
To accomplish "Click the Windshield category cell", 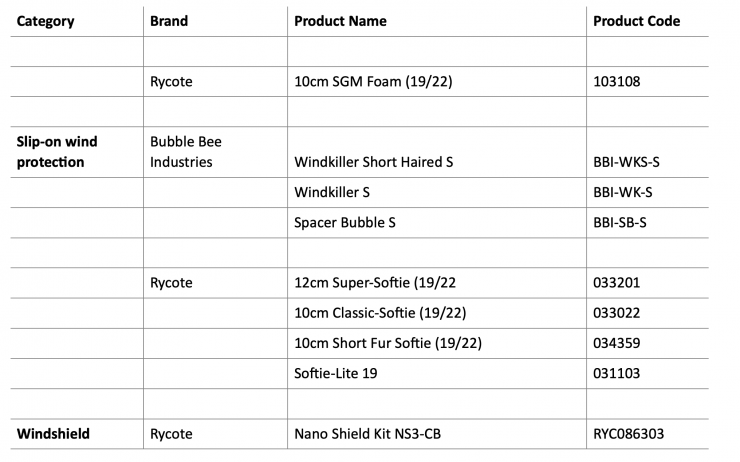I will (53, 434).
